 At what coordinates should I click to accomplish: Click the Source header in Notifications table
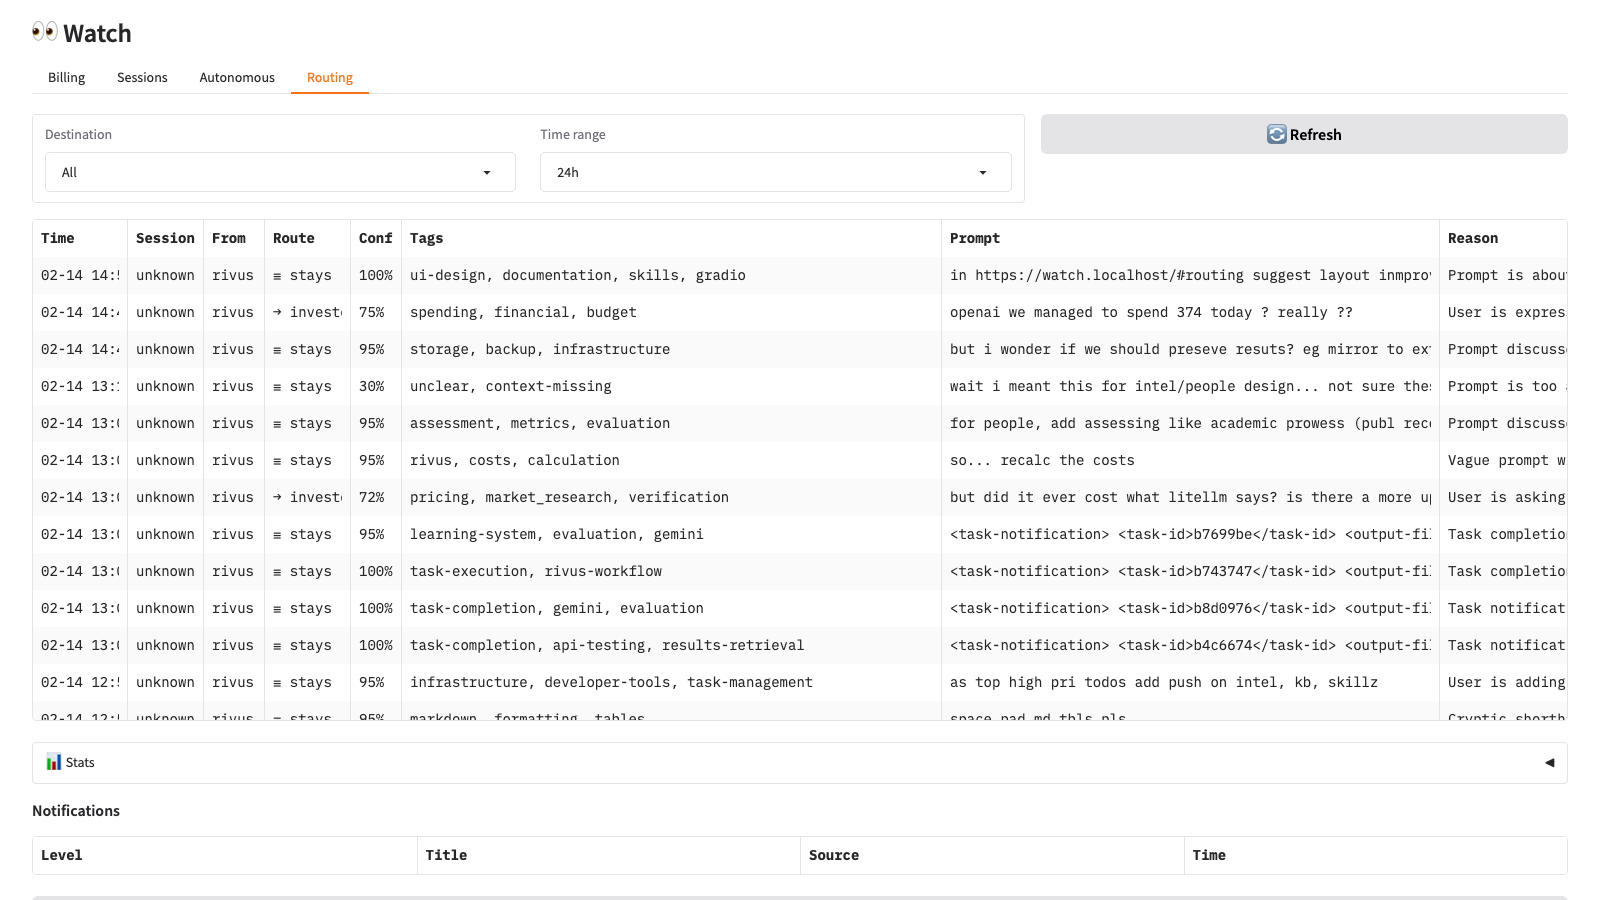[833, 855]
